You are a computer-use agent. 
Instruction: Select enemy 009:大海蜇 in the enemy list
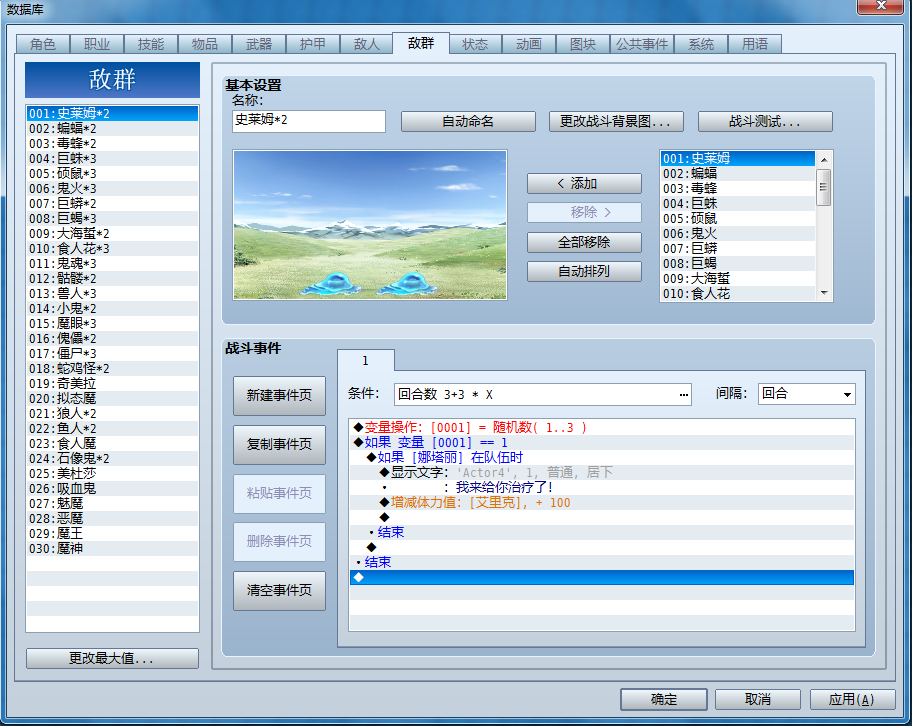[x=738, y=279]
